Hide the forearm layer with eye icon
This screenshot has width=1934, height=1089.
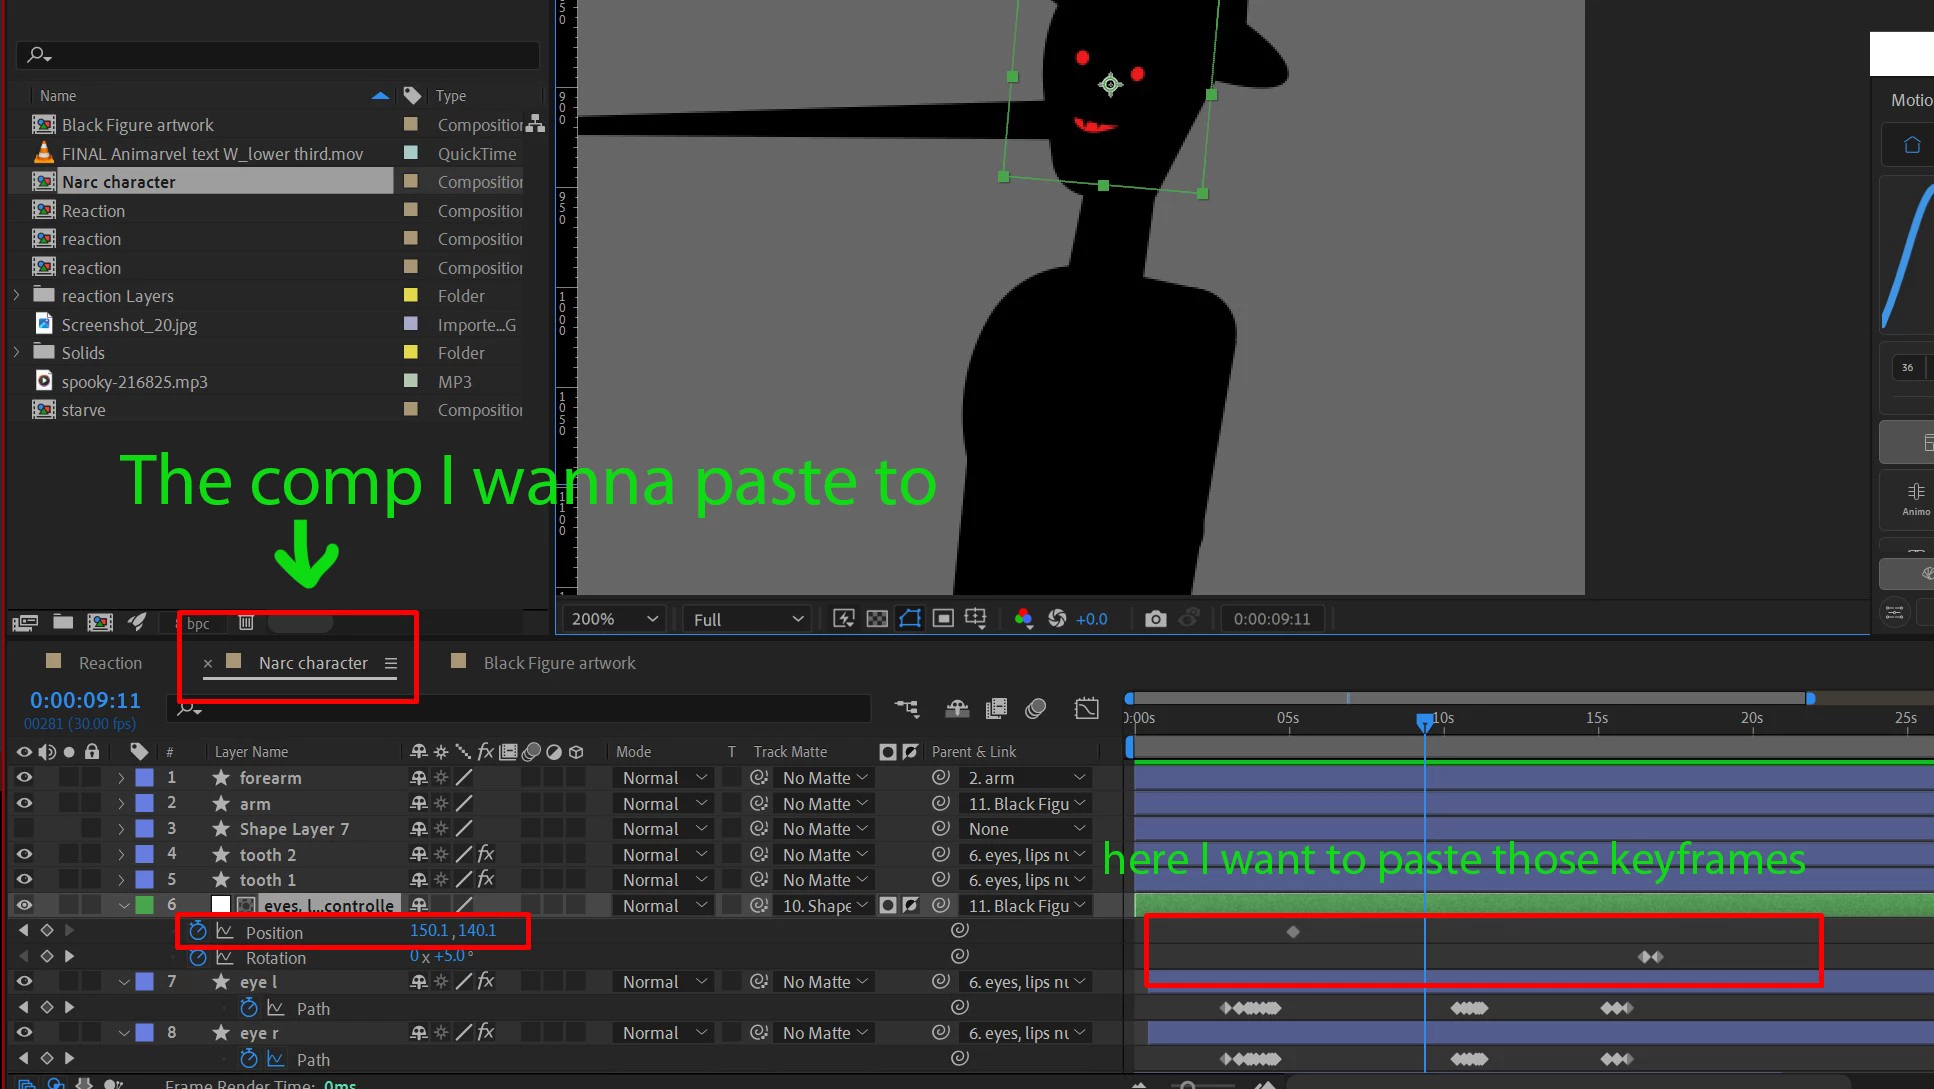click(24, 778)
